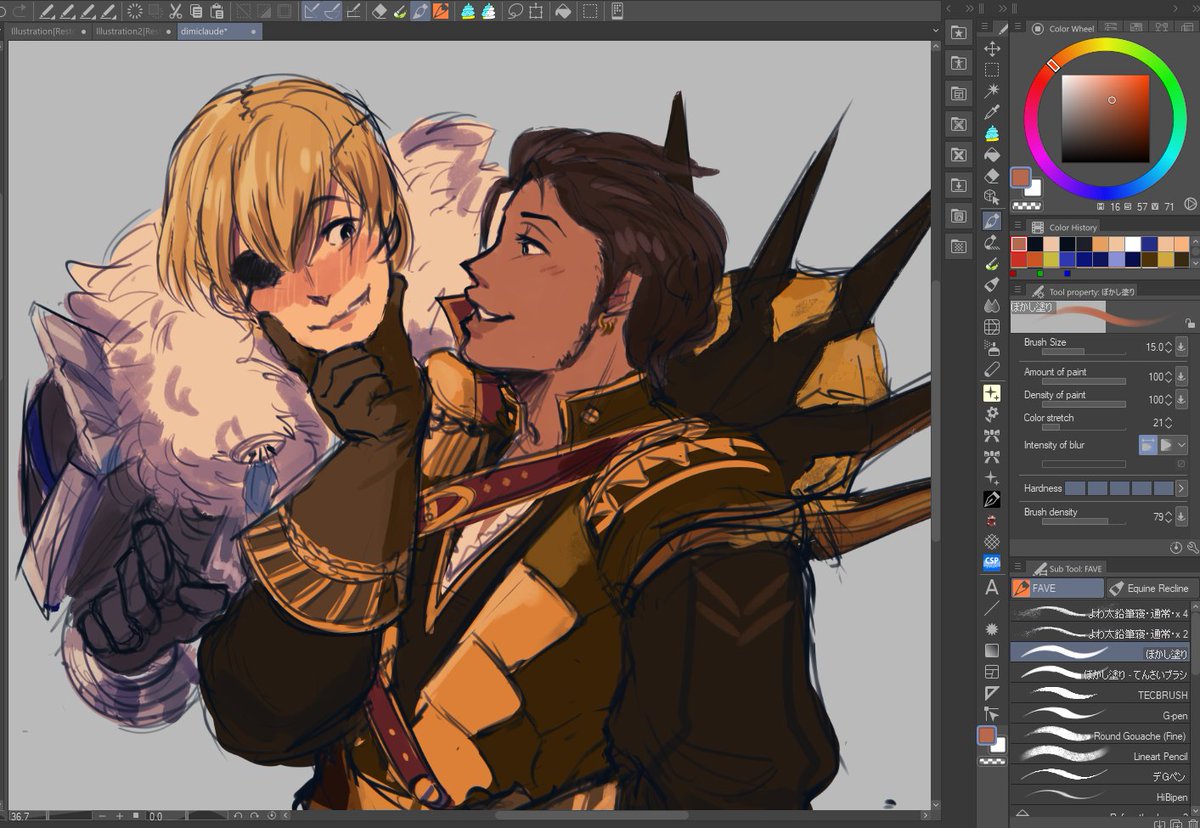Open Intensity of blur dropdown arrow
The width and height of the screenshot is (1200, 828).
(1182, 445)
